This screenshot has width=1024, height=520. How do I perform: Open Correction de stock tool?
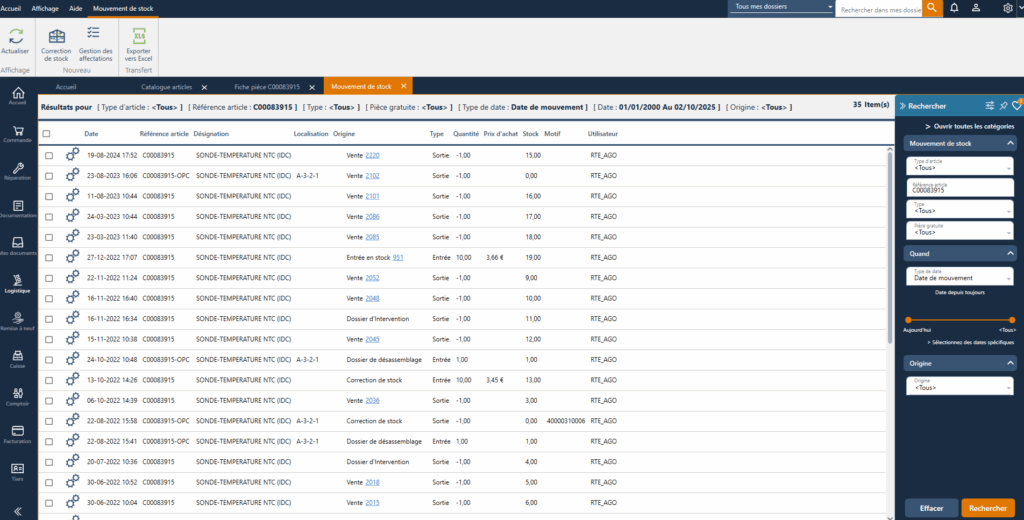pyautogui.click(x=56, y=37)
